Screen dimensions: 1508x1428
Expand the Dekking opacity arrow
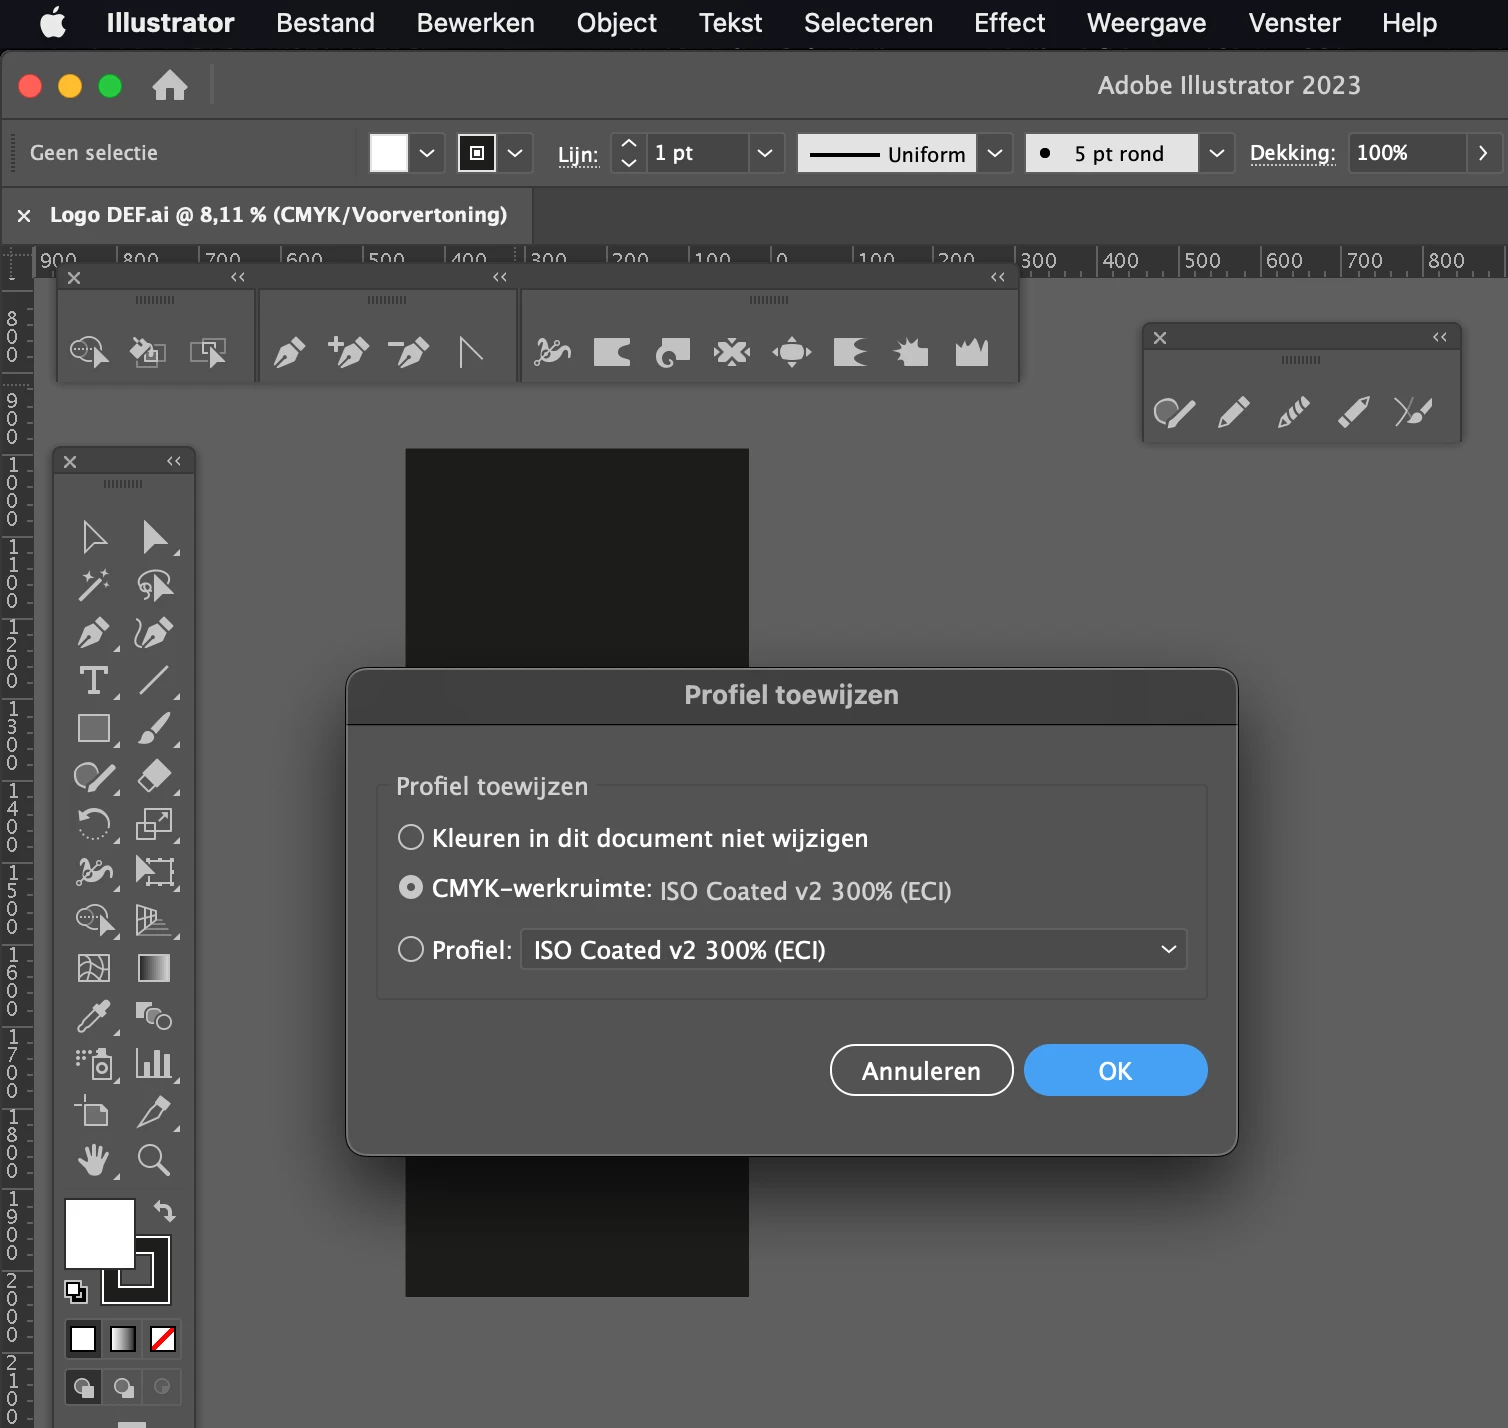[x=1483, y=153]
